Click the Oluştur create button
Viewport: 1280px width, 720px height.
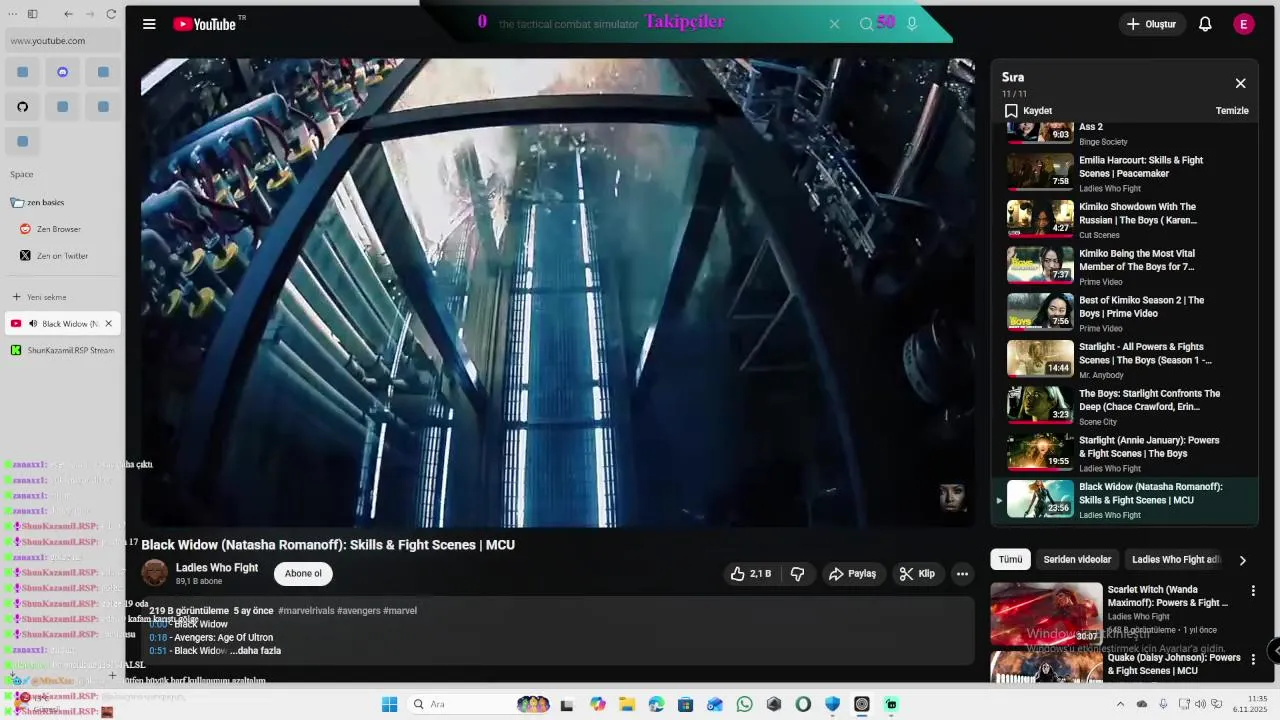(x=1152, y=24)
